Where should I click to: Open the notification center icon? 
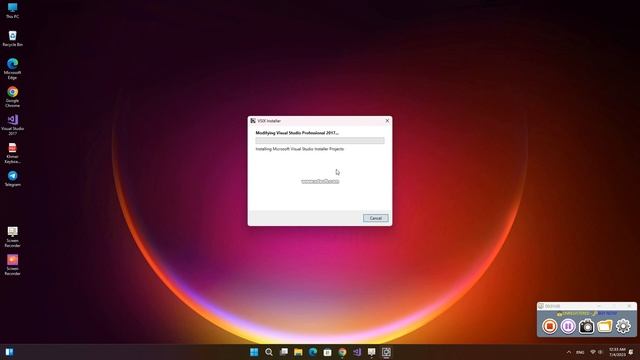tap(632, 352)
